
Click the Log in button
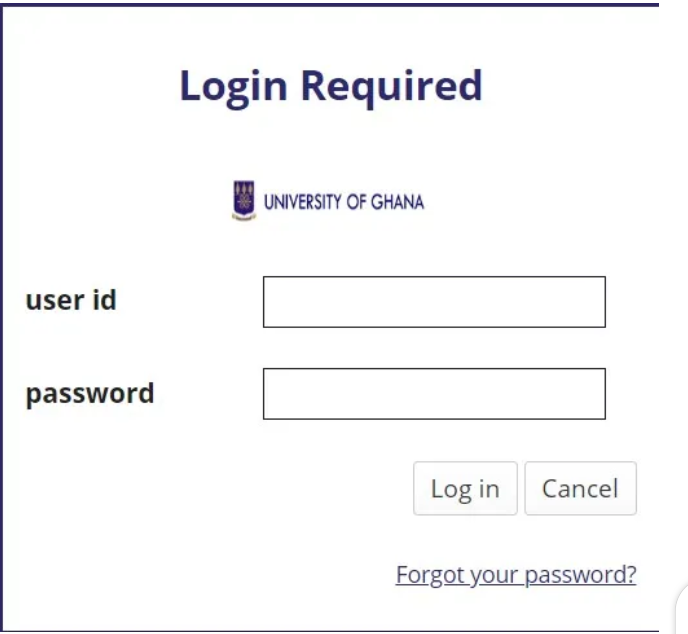coord(465,488)
